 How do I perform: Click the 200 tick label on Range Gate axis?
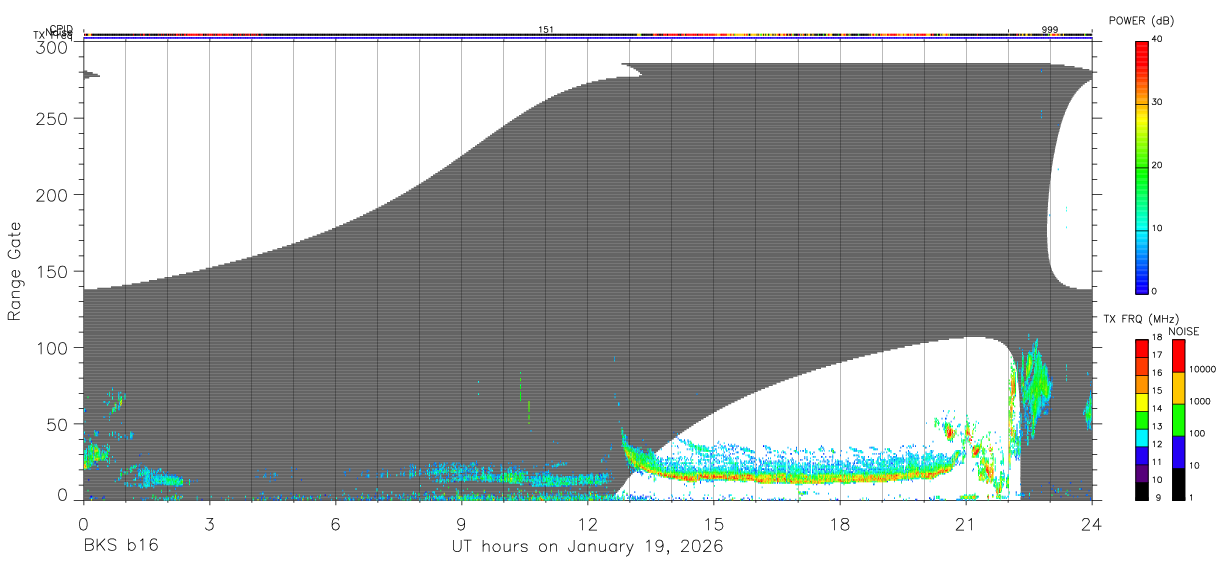pyautogui.click(x=53, y=195)
